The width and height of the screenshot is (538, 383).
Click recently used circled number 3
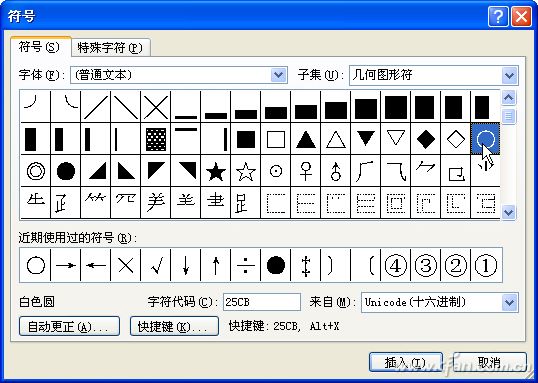coord(426,266)
